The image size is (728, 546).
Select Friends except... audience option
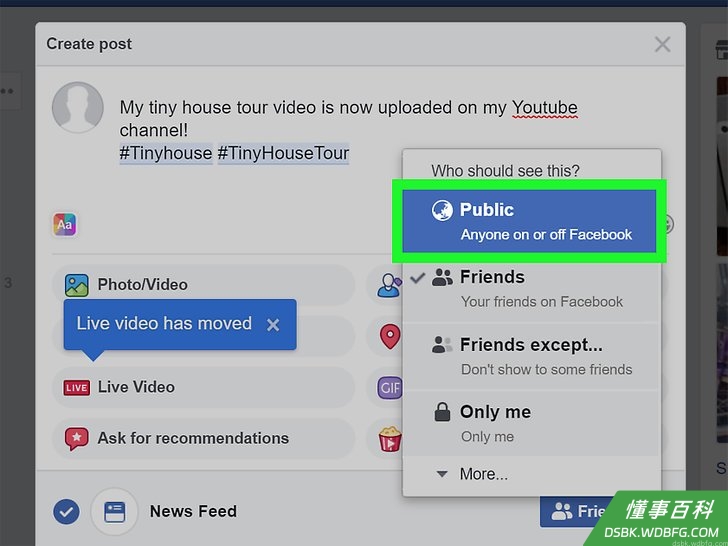532,356
